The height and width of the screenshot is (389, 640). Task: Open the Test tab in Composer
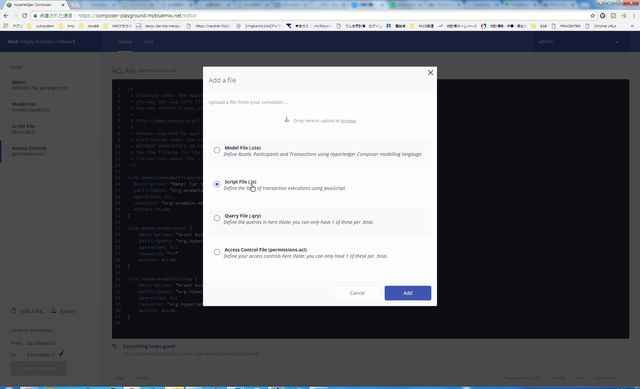click(148, 42)
